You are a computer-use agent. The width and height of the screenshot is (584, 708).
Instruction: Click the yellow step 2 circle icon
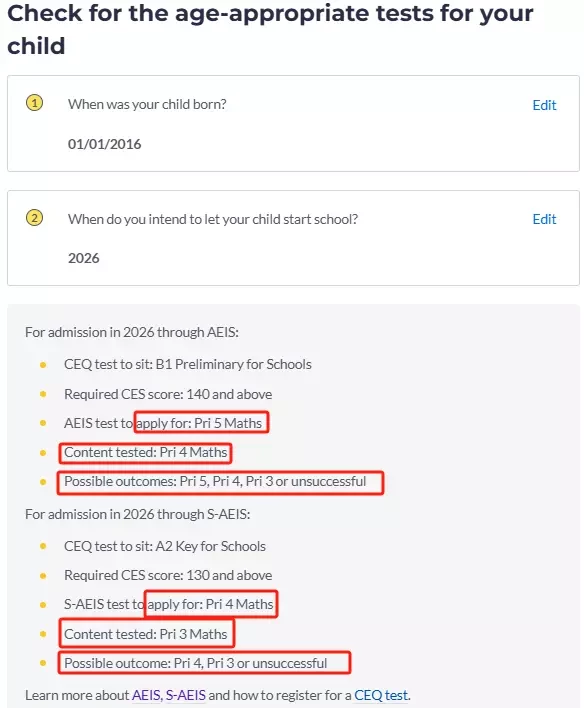pos(34,218)
